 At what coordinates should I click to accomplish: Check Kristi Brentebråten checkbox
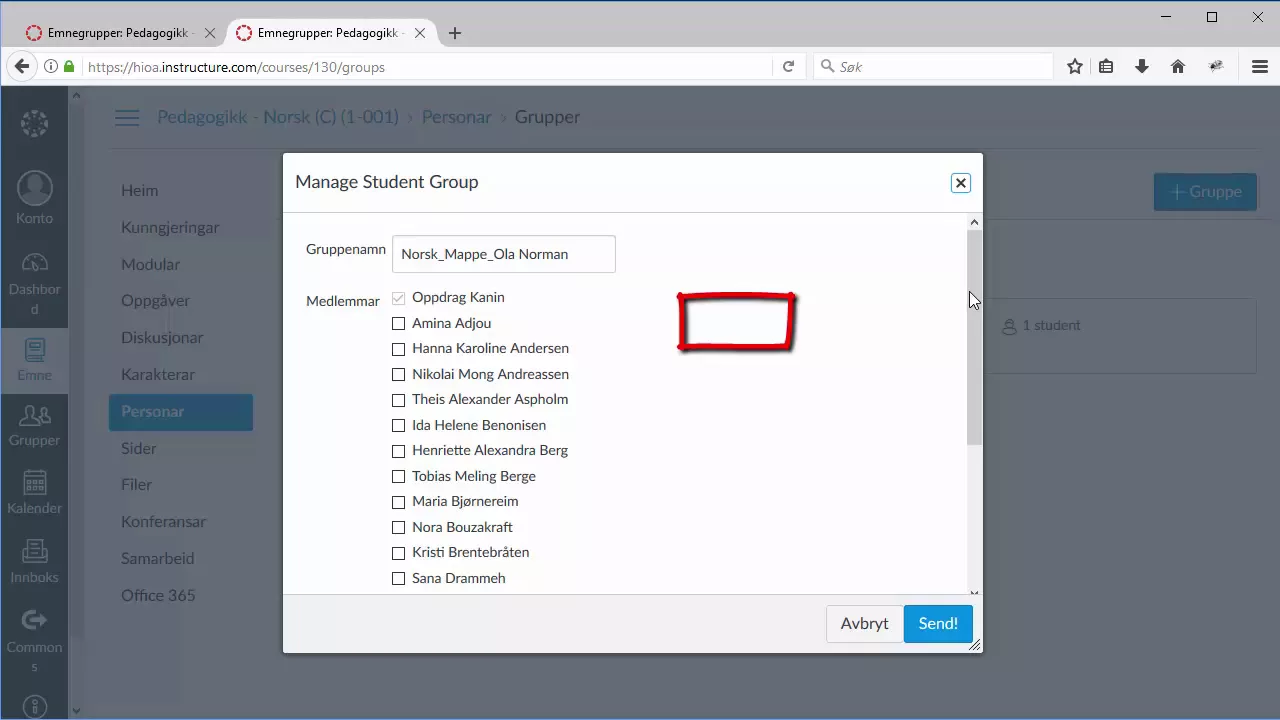click(398, 553)
